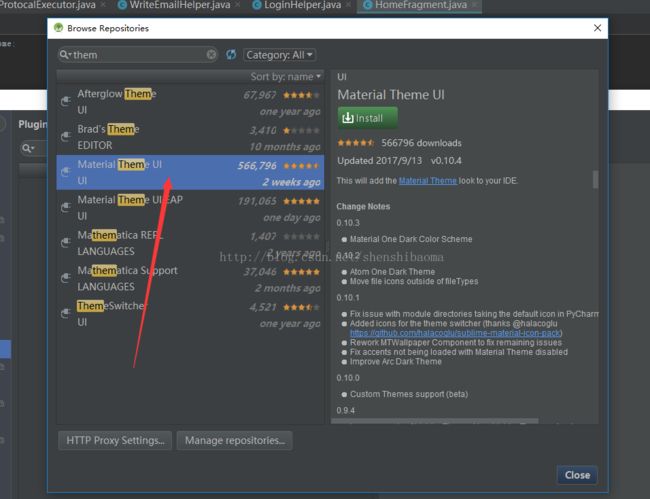Select the Brad's Theme plugin row

190,137
